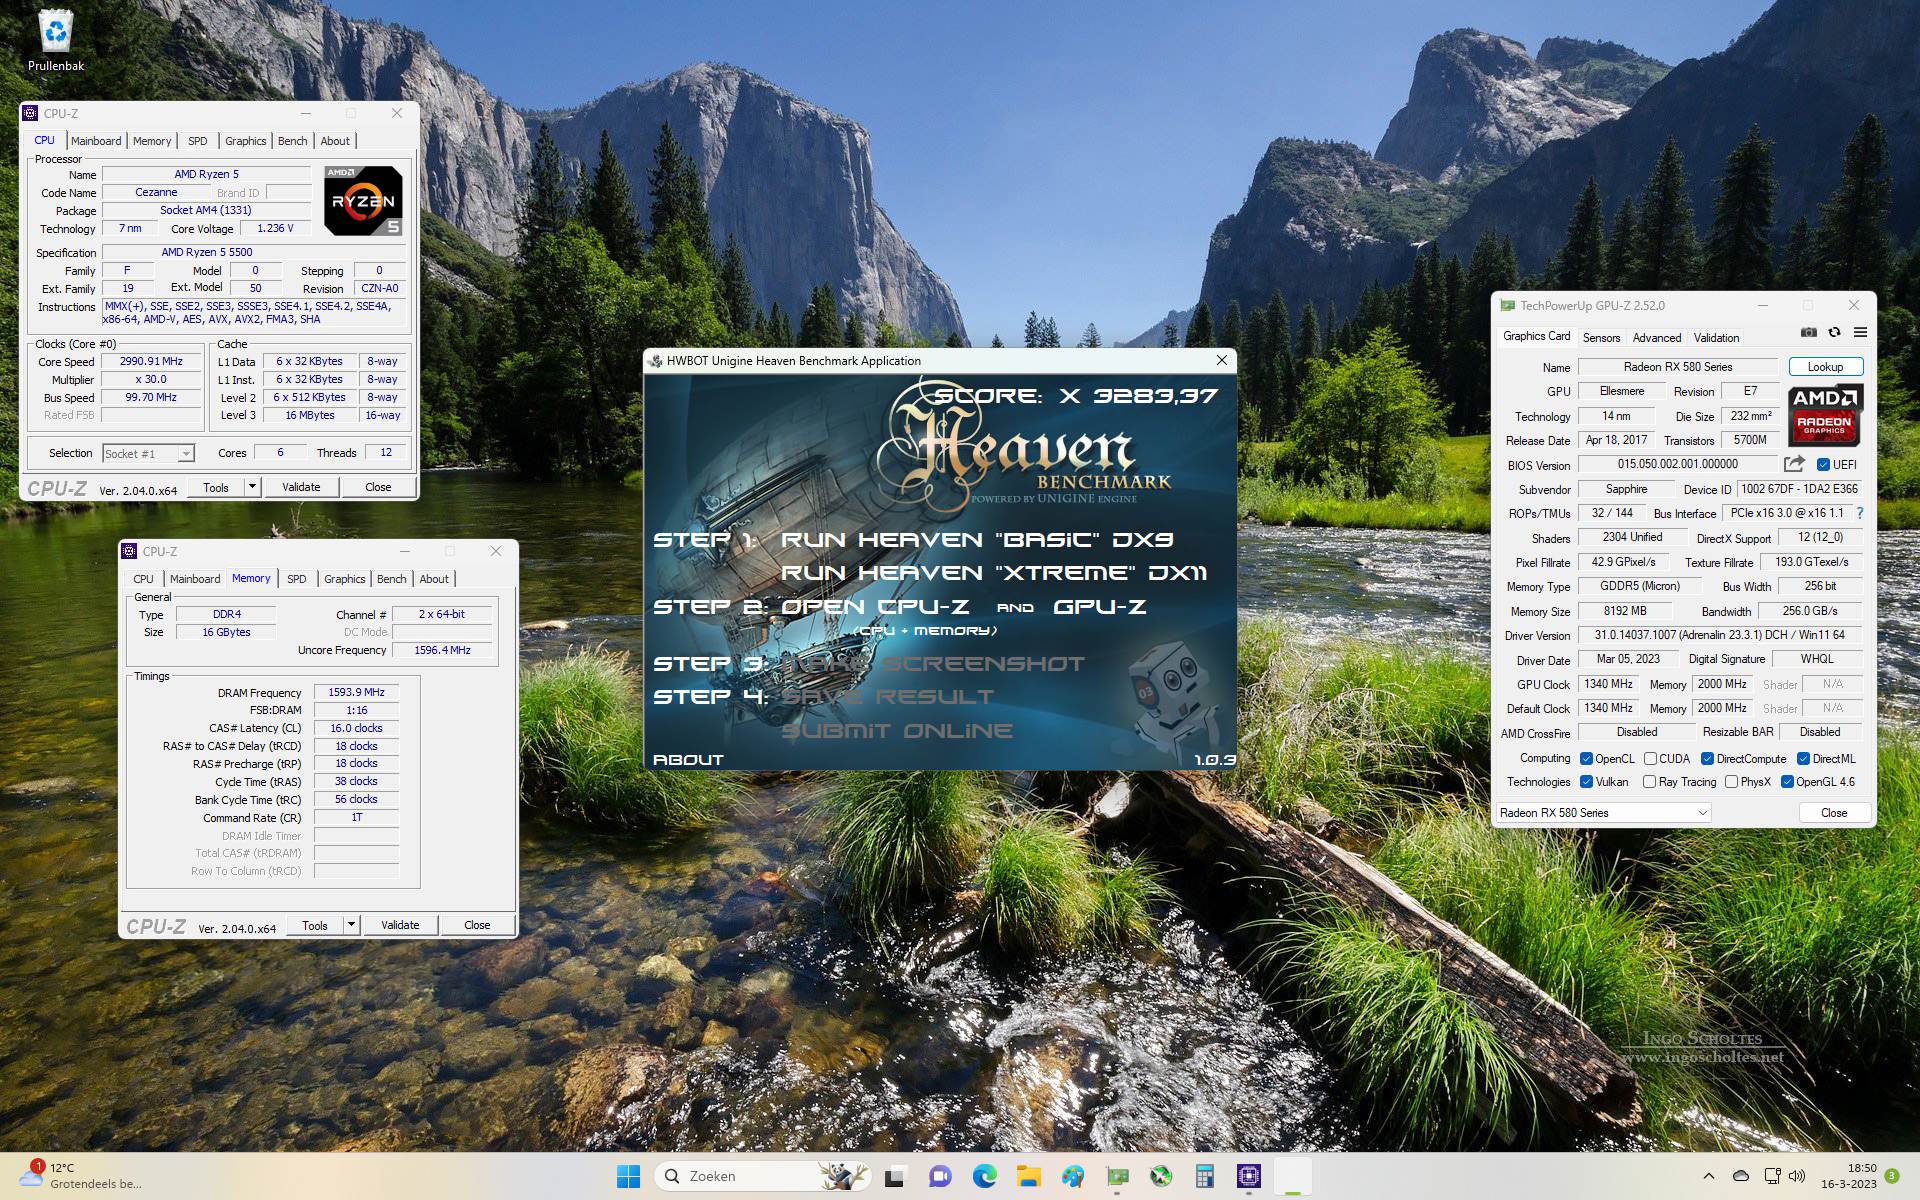Run Heaven "Basic" DX9 benchmark
1920x1200 pixels.
[x=976, y=540]
